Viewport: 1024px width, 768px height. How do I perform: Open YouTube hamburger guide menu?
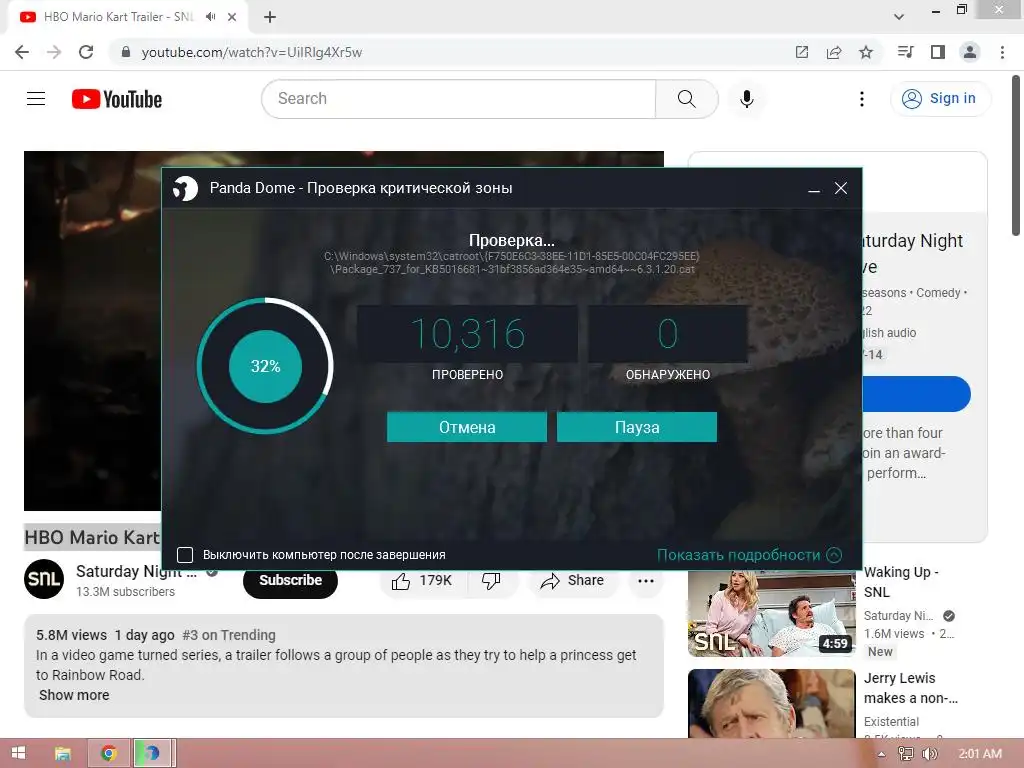(x=36, y=99)
